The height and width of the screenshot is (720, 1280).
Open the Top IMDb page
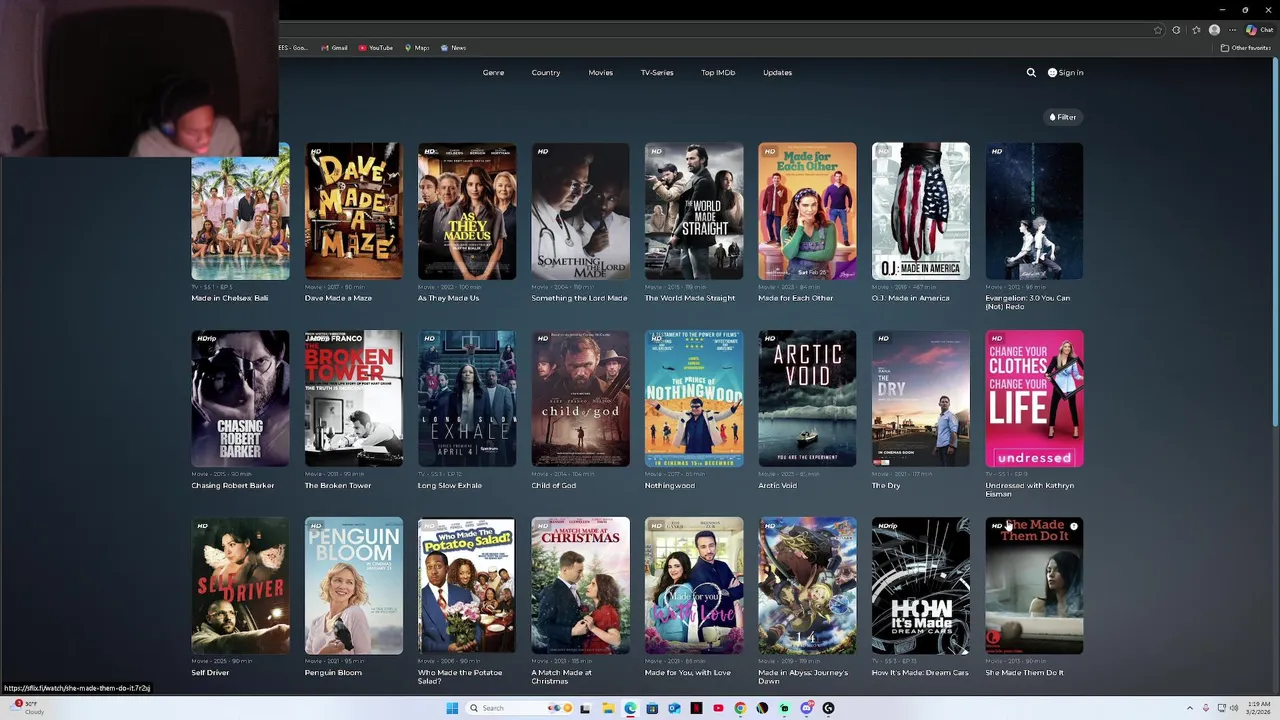pyautogui.click(x=718, y=73)
